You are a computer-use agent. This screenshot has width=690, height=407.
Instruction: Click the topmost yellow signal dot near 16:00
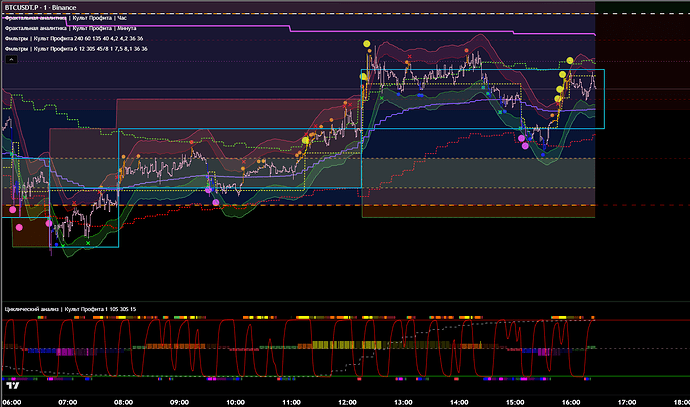[x=570, y=61]
